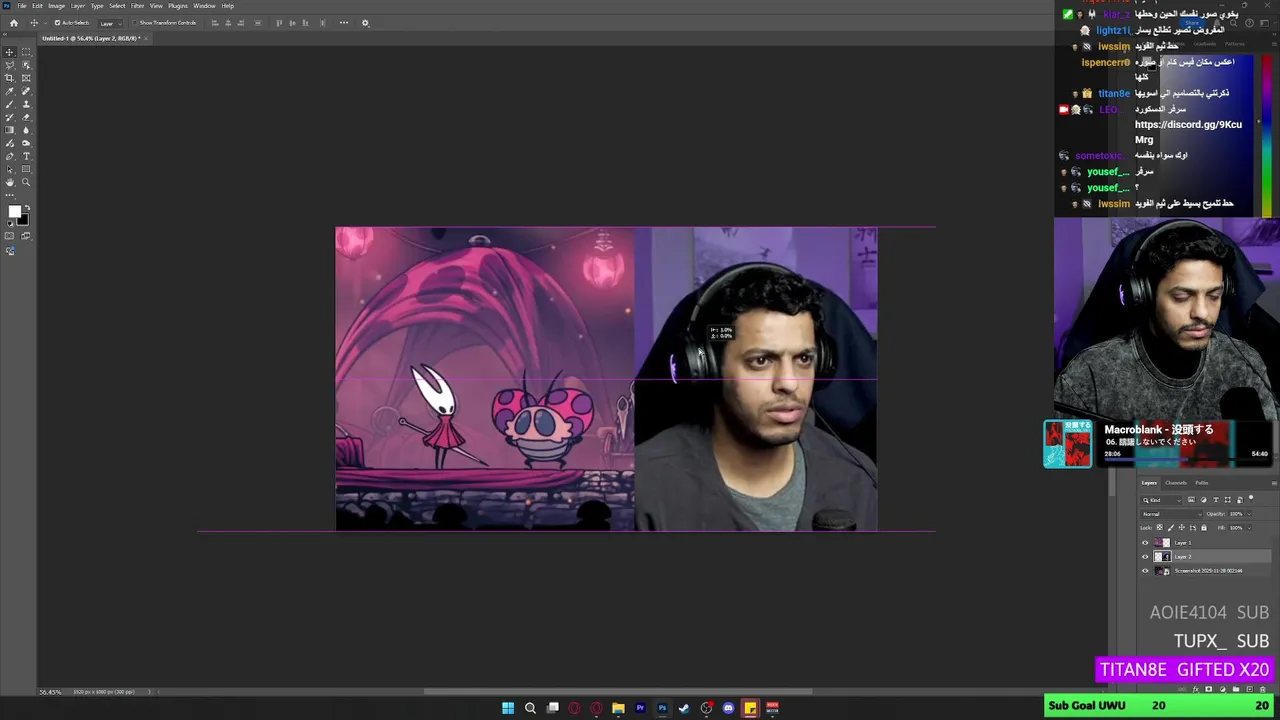Open Move tool preset picker arrow
Image resolution: width=1280 pixels, height=720 pixels.
pos(45,23)
